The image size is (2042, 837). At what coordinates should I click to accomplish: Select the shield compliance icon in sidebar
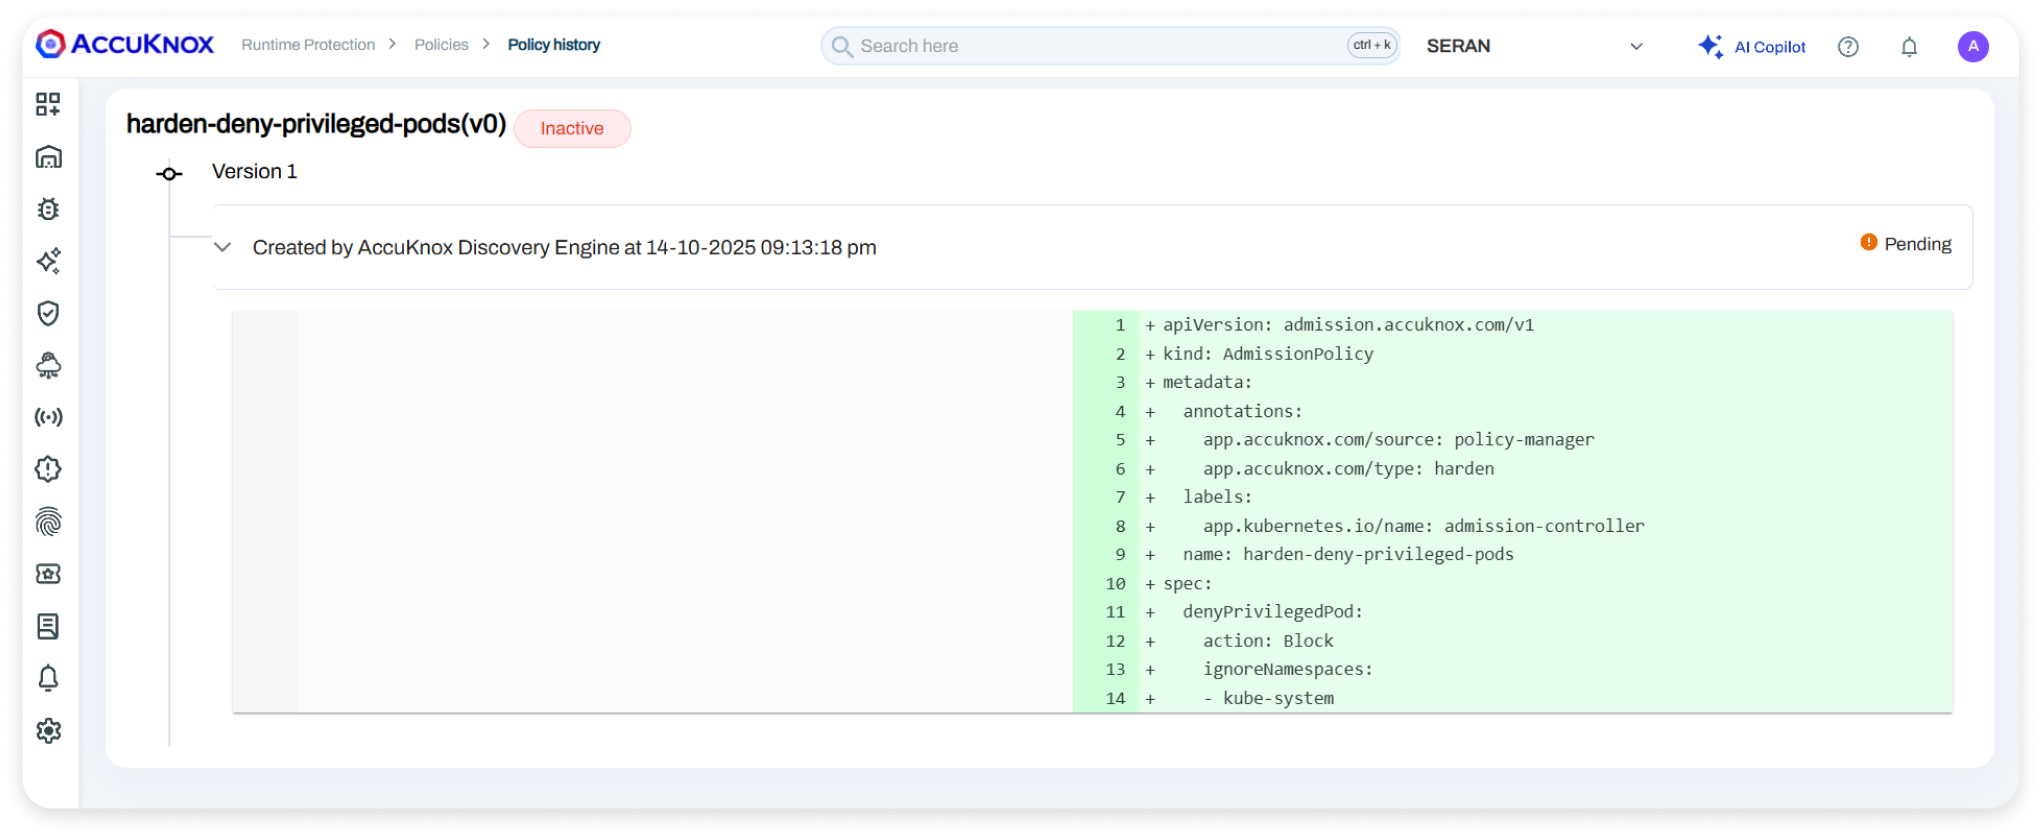[x=48, y=313]
